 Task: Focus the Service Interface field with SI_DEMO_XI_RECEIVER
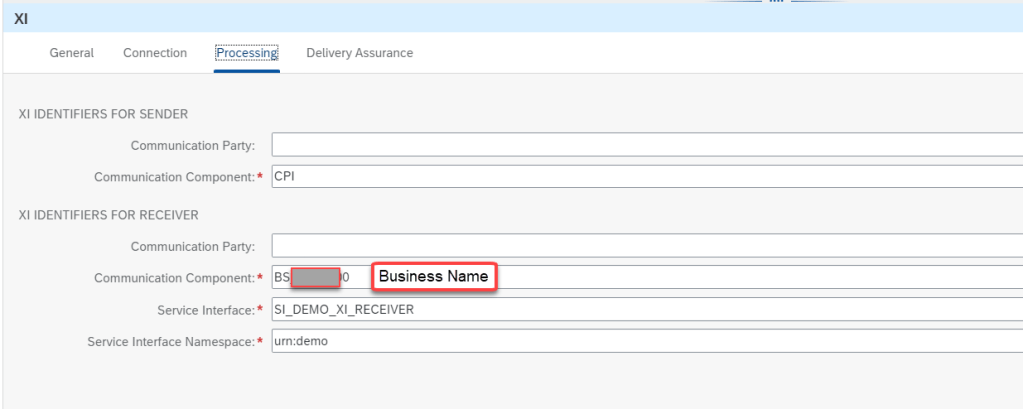tap(646, 309)
